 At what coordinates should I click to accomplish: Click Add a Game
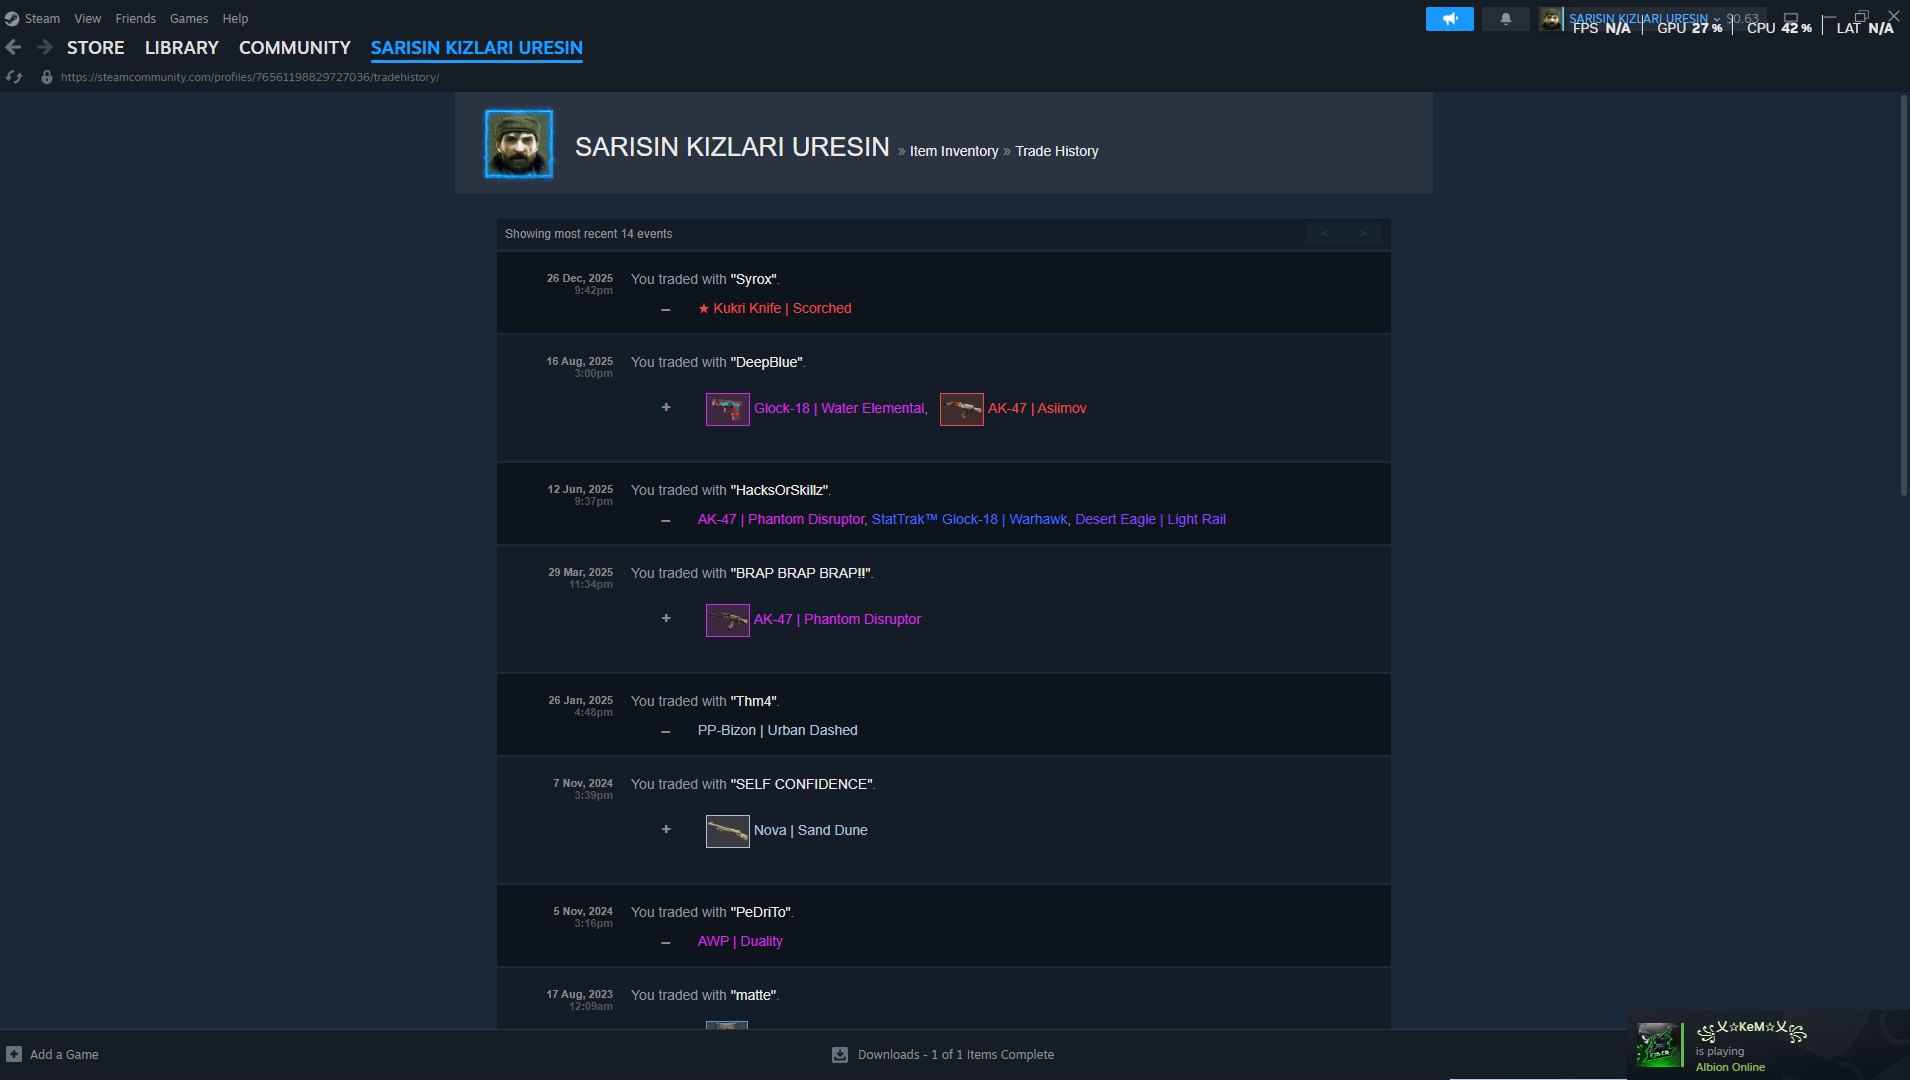[x=53, y=1055]
